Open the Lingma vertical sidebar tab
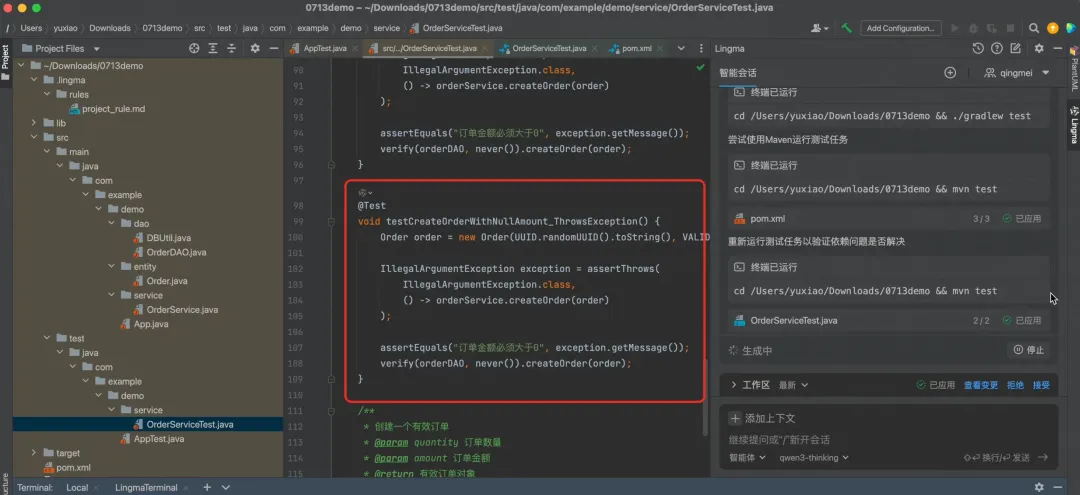This screenshot has height=495, width=1080. 1074,124
